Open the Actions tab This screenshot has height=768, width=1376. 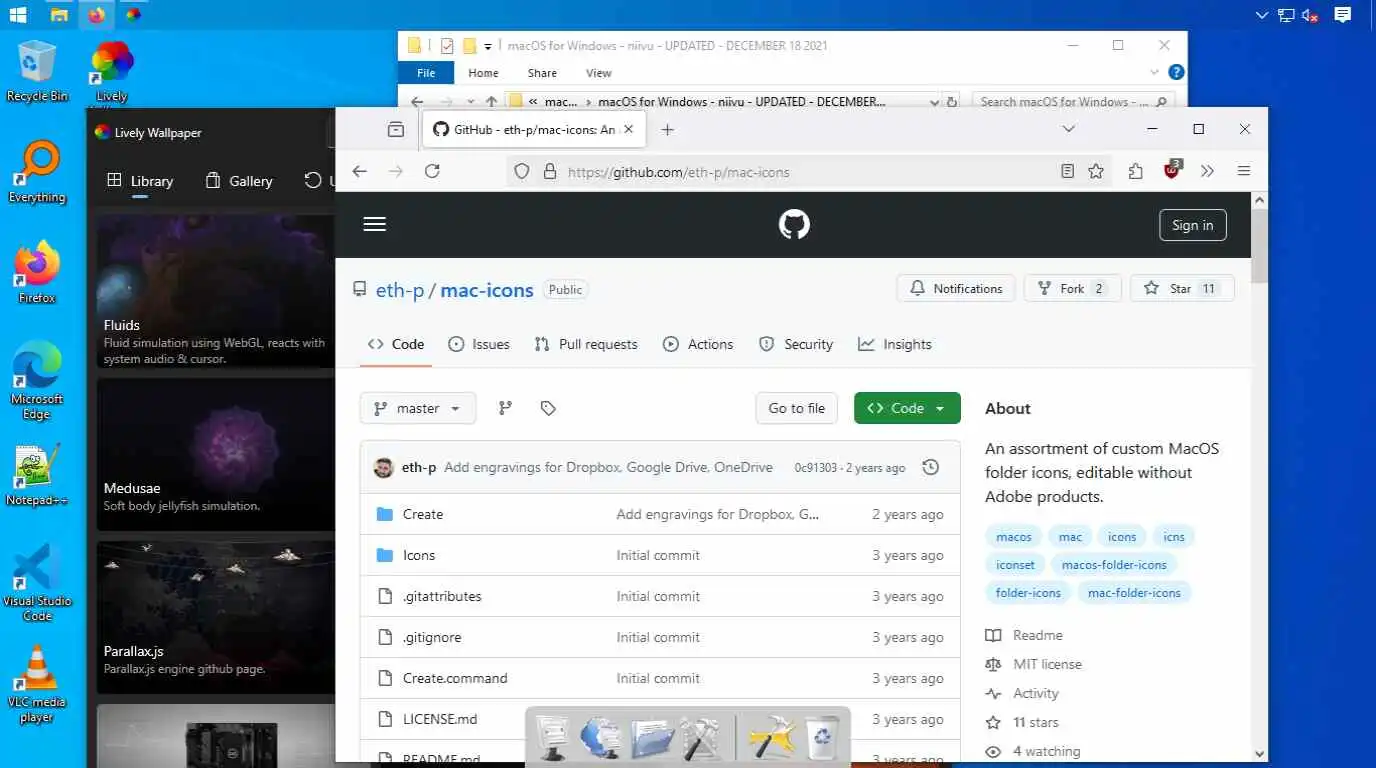click(698, 344)
